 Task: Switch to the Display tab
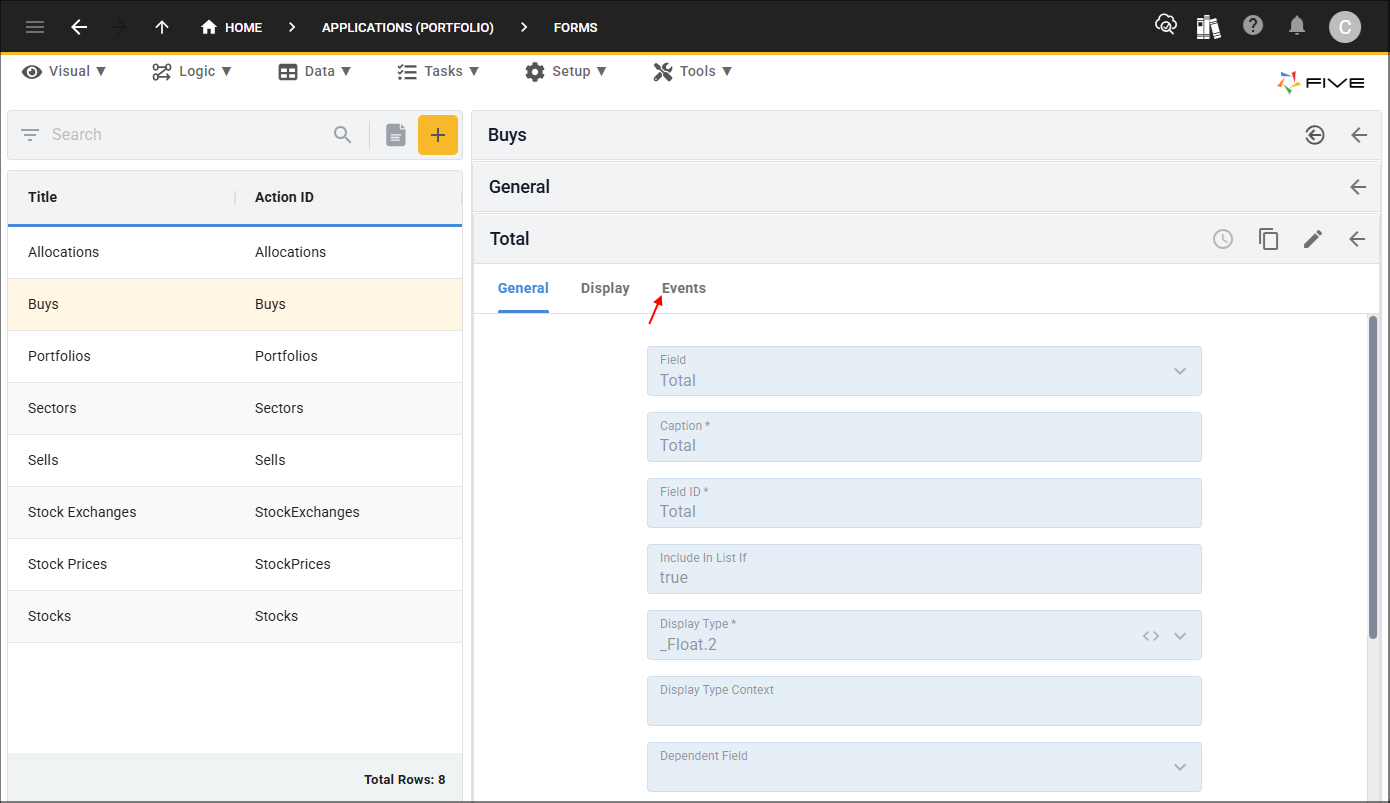tap(605, 288)
